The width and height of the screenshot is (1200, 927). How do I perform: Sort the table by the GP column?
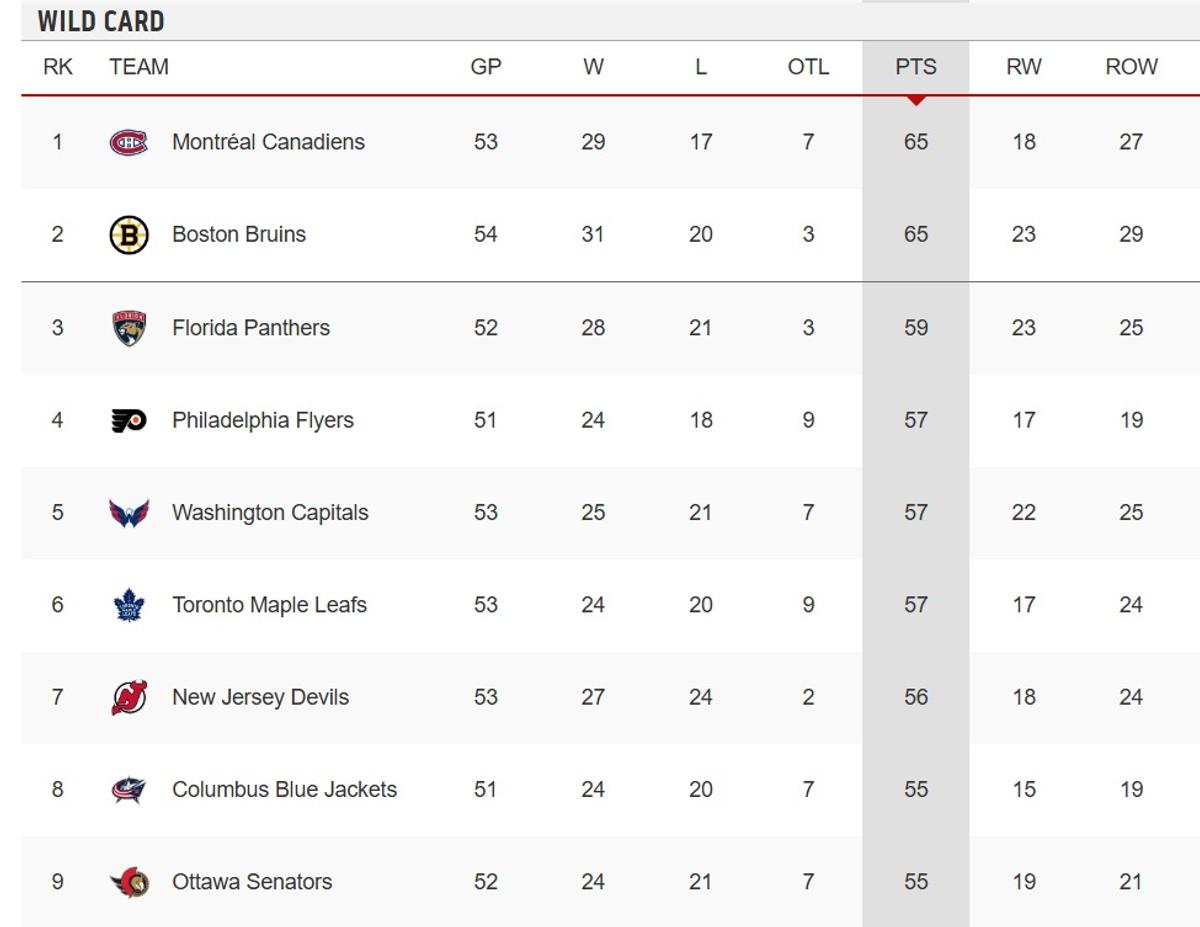pyautogui.click(x=486, y=67)
